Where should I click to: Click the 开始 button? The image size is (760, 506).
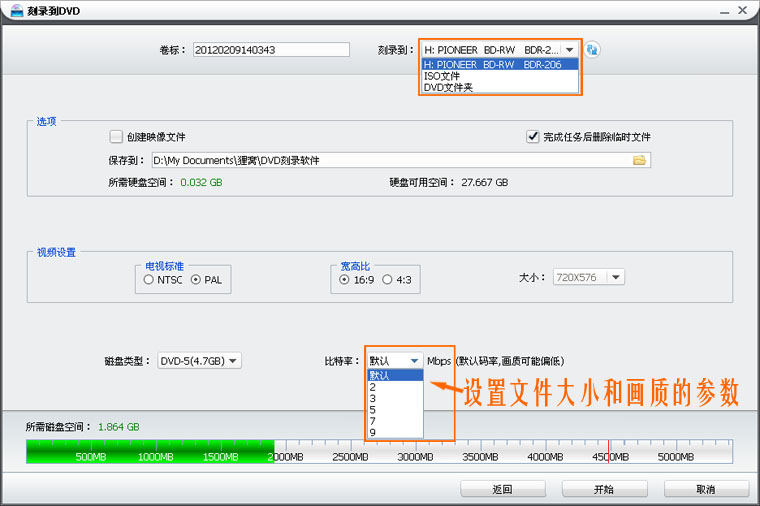(604, 489)
